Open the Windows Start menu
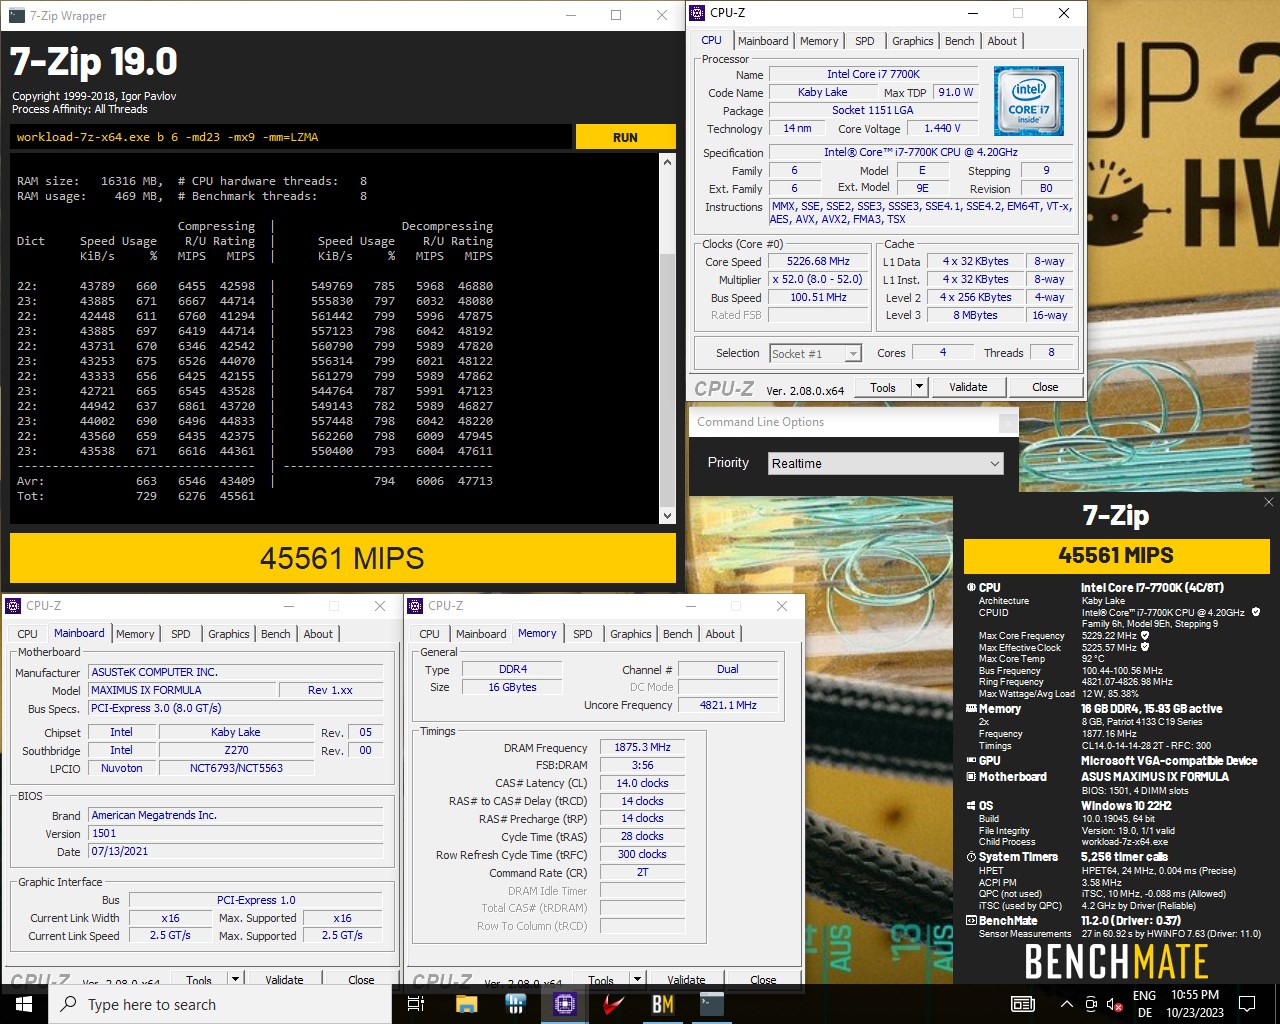Screen dimensions: 1280x1024 coord(24,1004)
